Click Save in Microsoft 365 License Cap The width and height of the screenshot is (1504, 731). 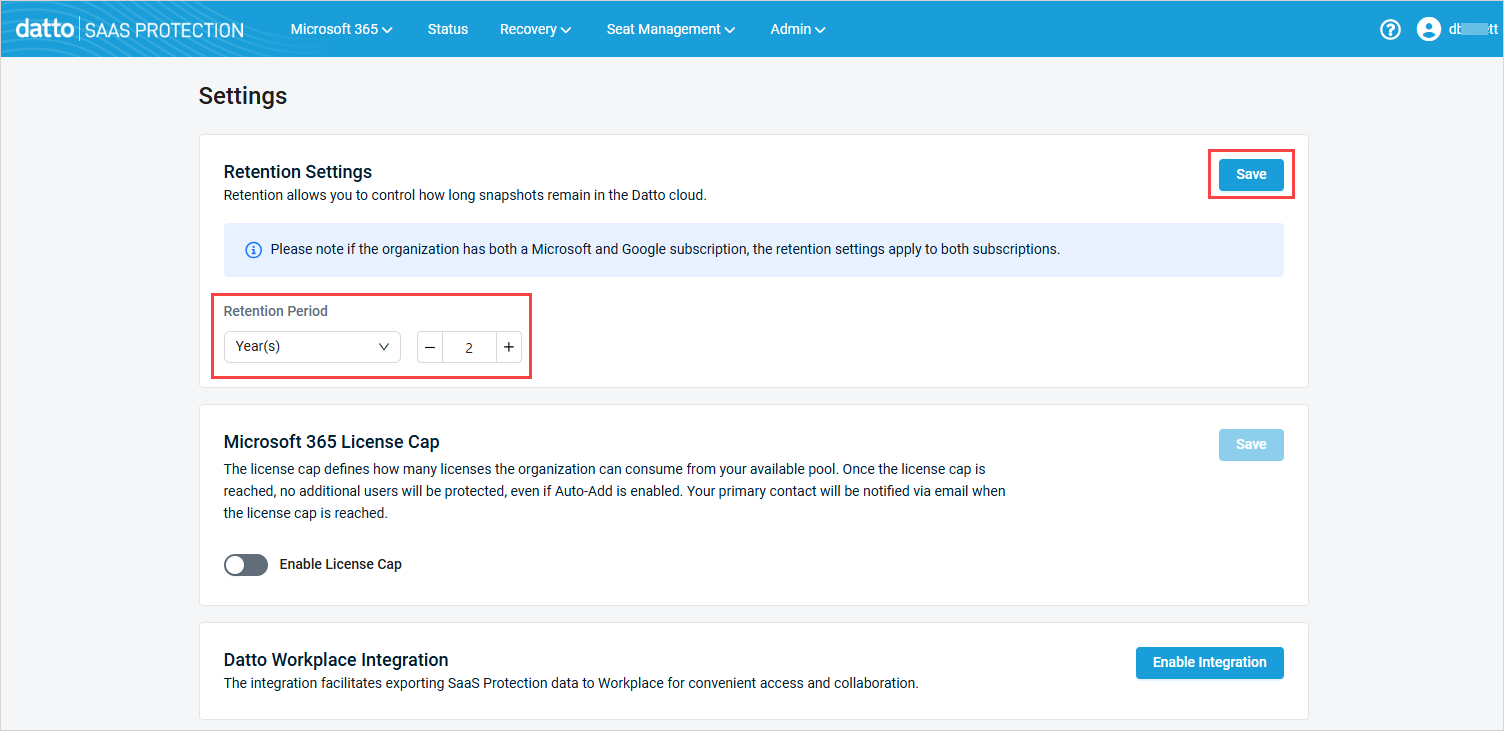coord(1251,445)
